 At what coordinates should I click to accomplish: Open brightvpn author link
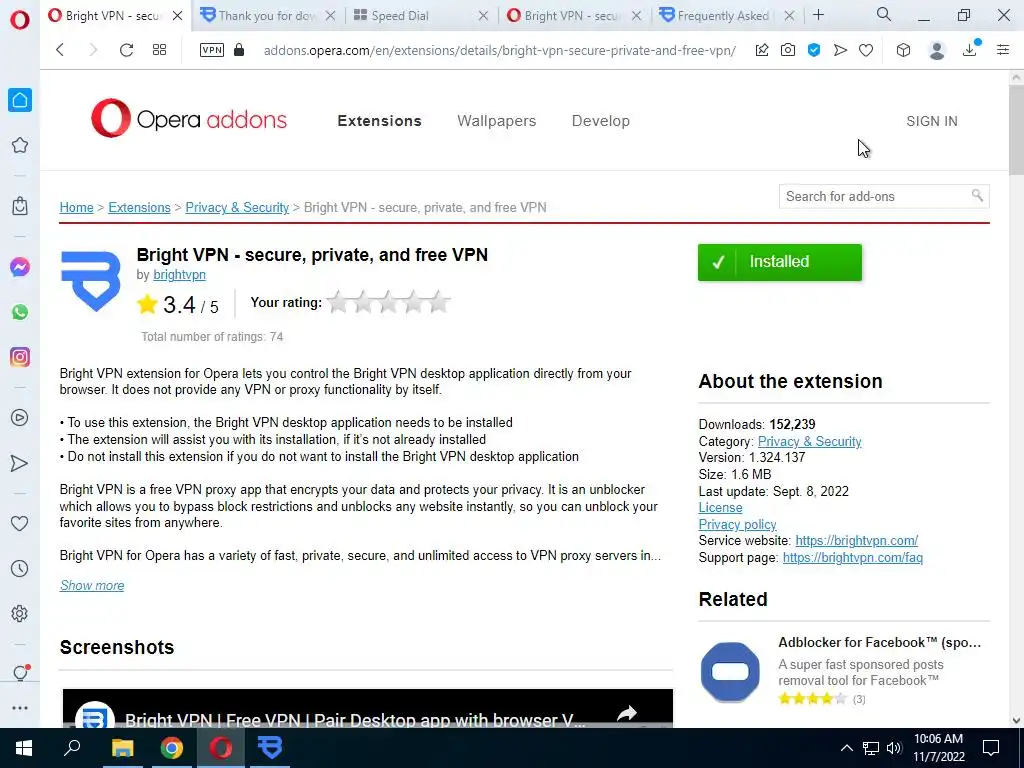pyautogui.click(x=180, y=275)
